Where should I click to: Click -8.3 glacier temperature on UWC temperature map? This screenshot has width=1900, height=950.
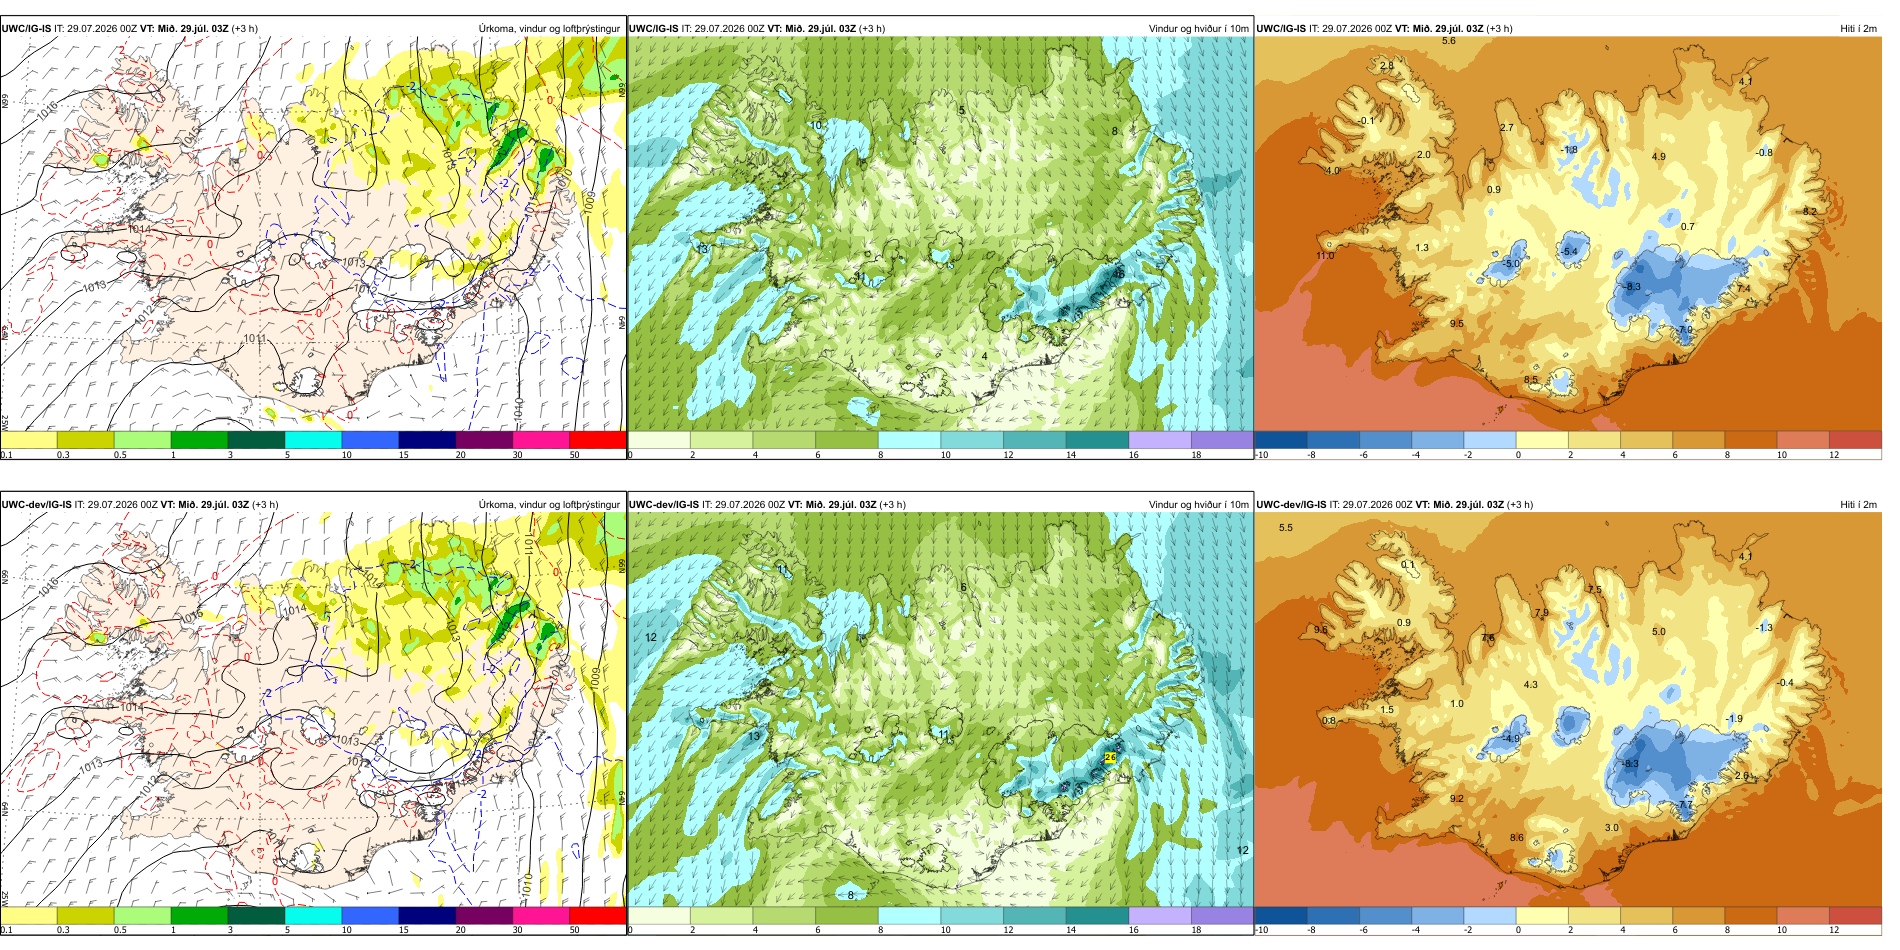point(1632,287)
